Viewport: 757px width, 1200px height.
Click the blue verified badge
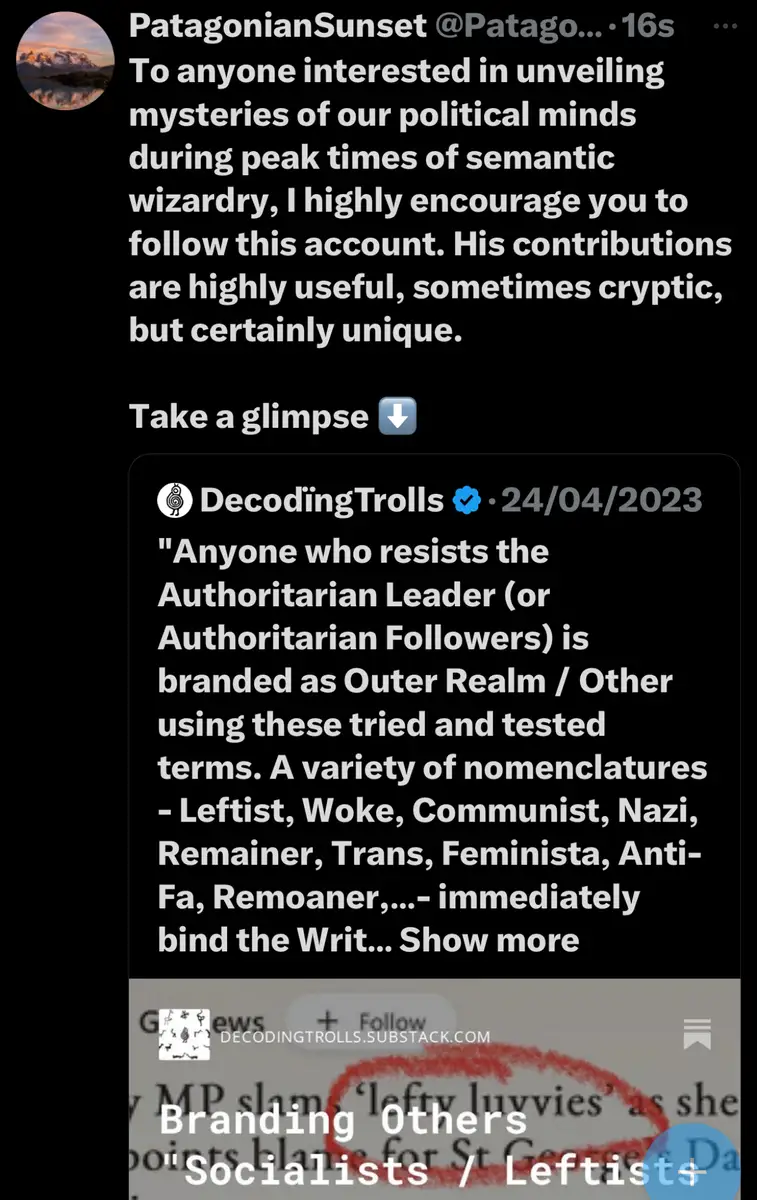(x=467, y=499)
